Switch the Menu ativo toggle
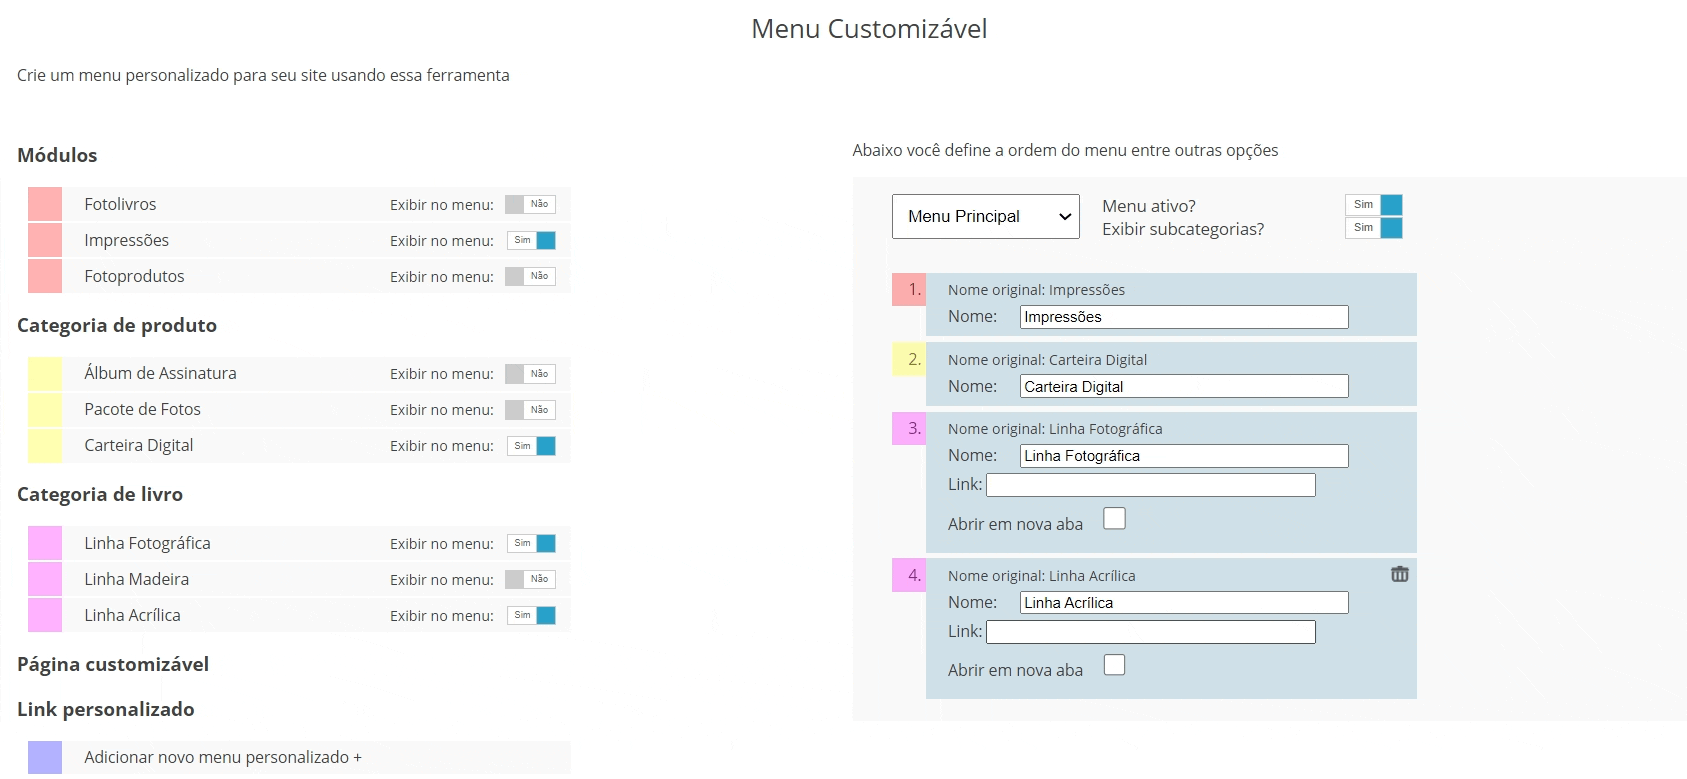This screenshot has height=779, width=1687. click(1373, 205)
